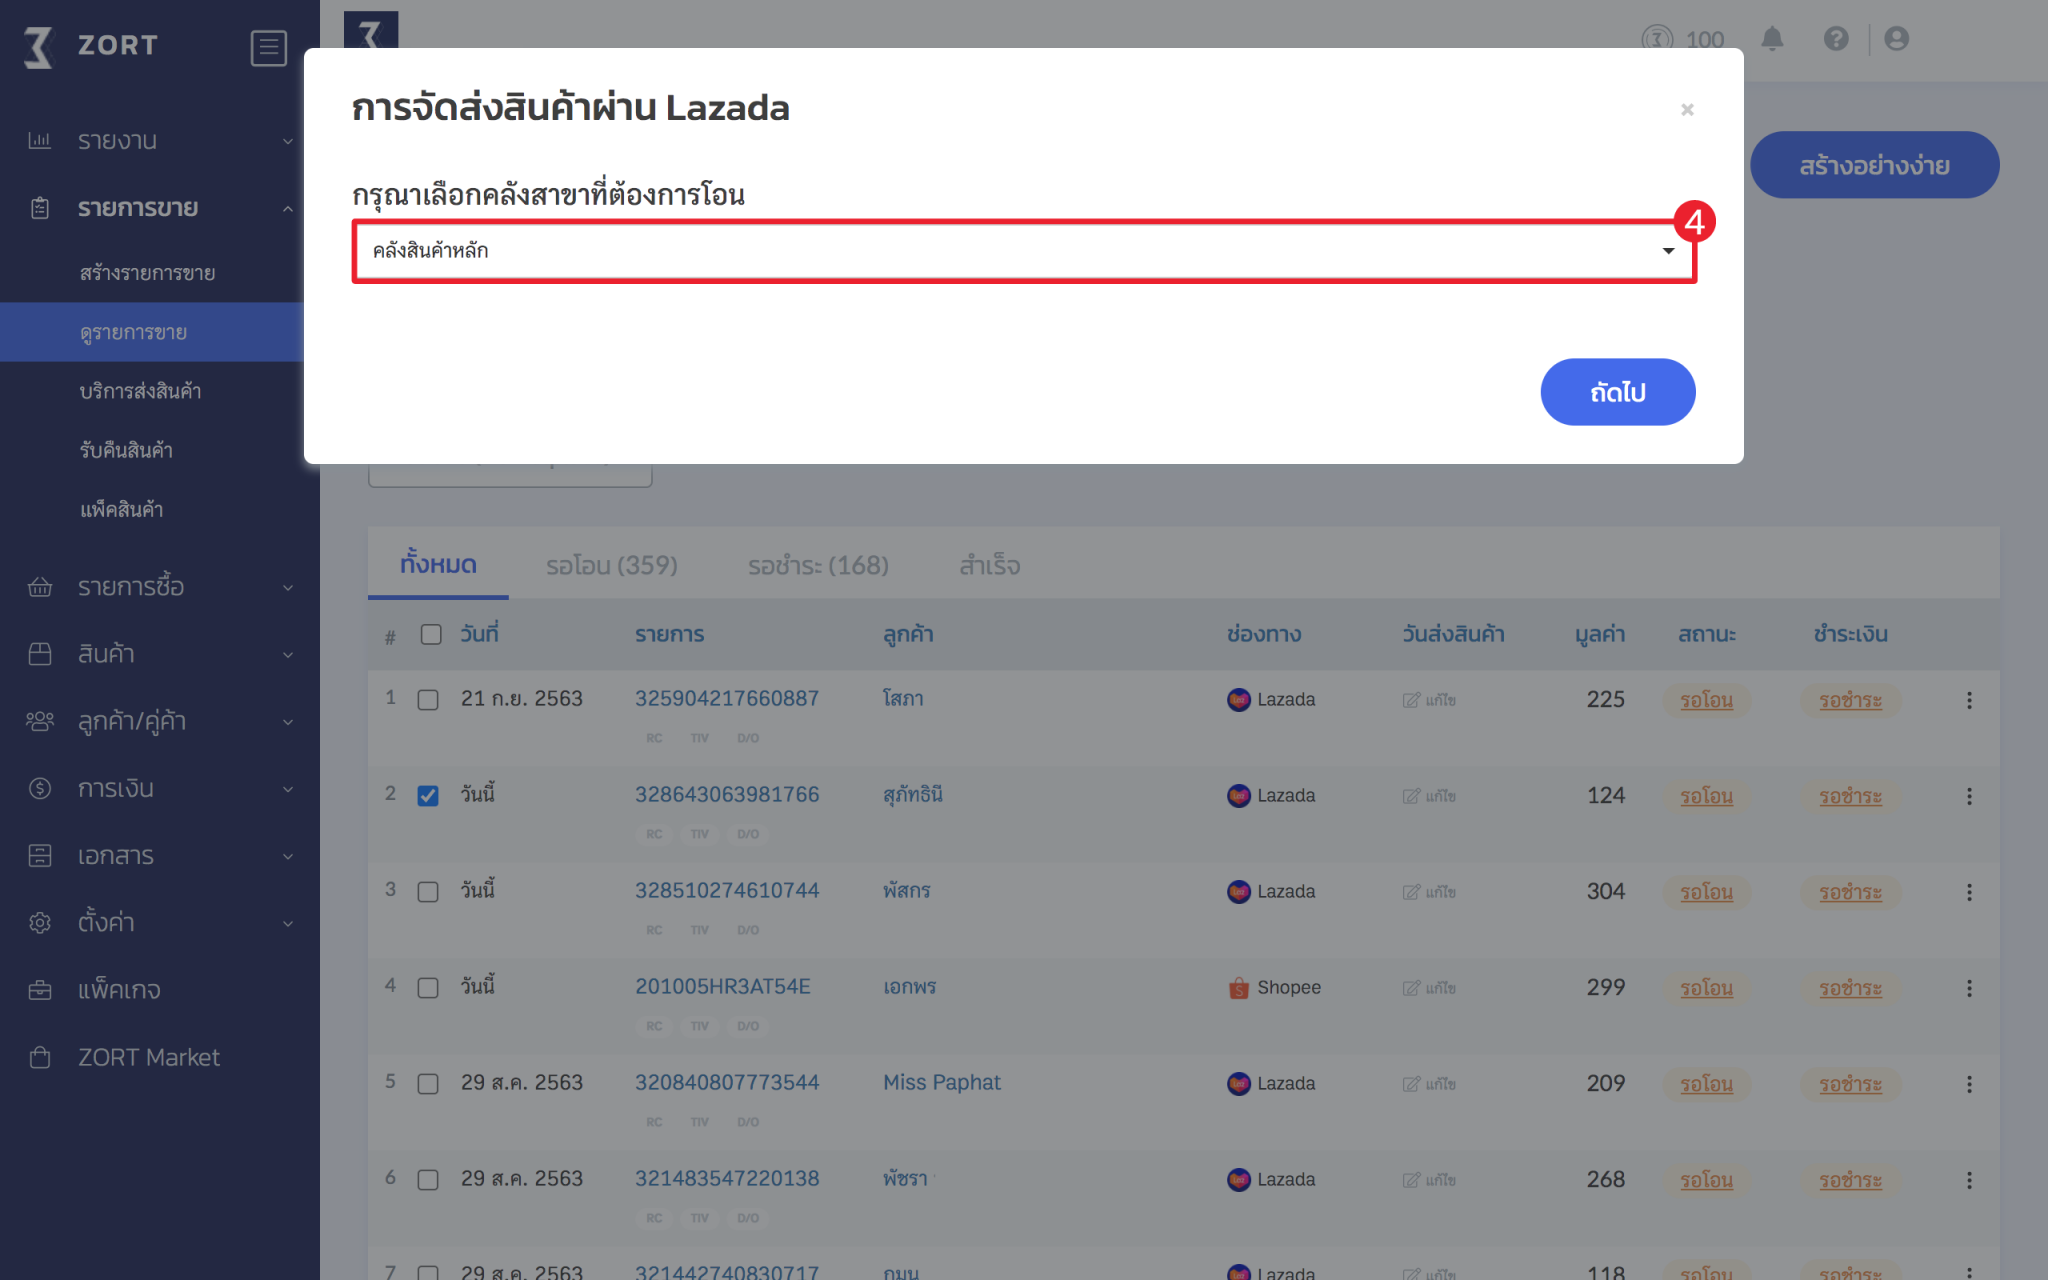This screenshot has width=2048, height=1280.
Task: Click the เอกสาร document icon
Action: pos(40,855)
